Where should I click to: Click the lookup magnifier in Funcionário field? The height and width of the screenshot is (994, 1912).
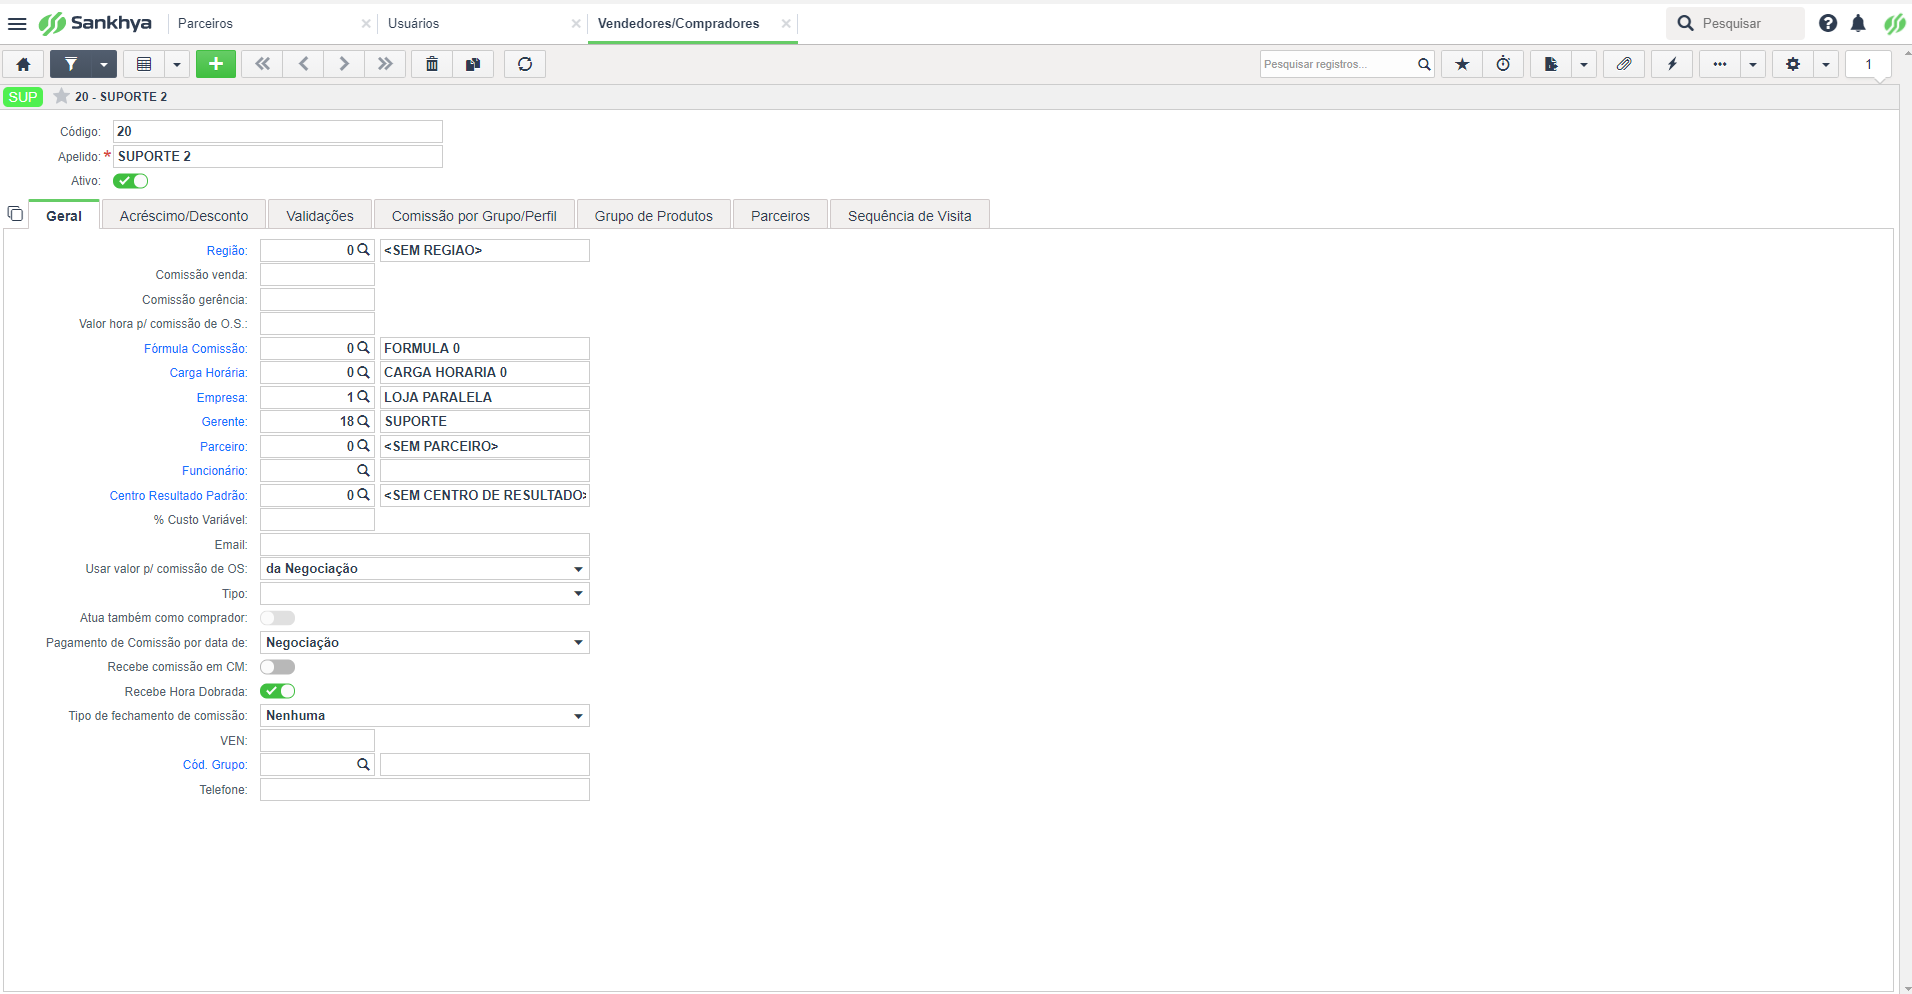click(x=364, y=470)
